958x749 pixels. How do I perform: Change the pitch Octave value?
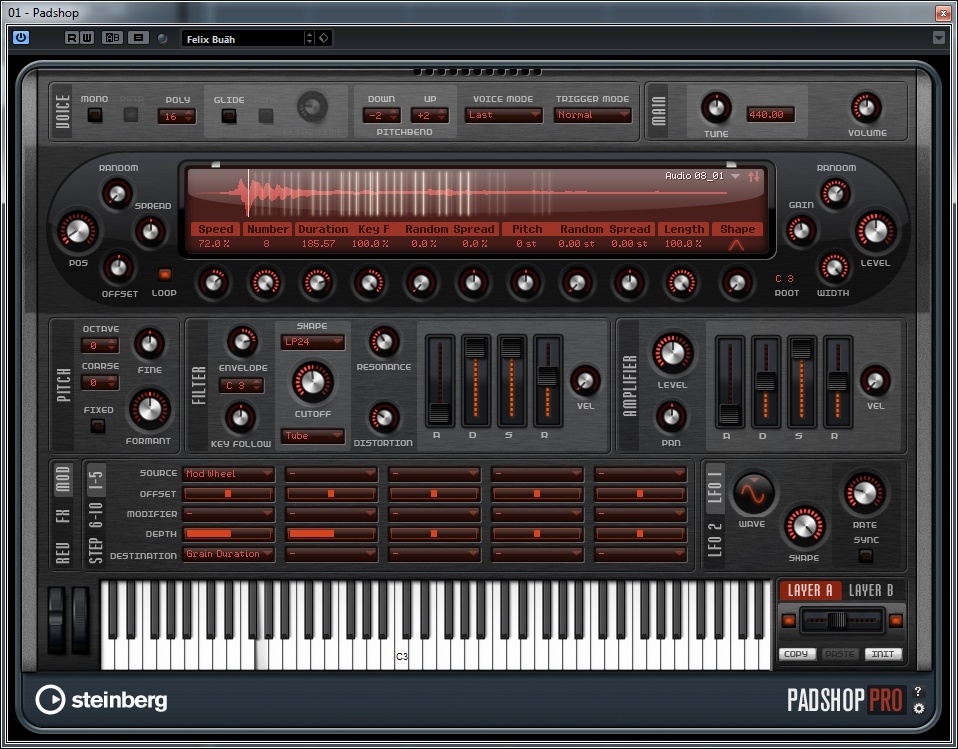click(100, 346)
